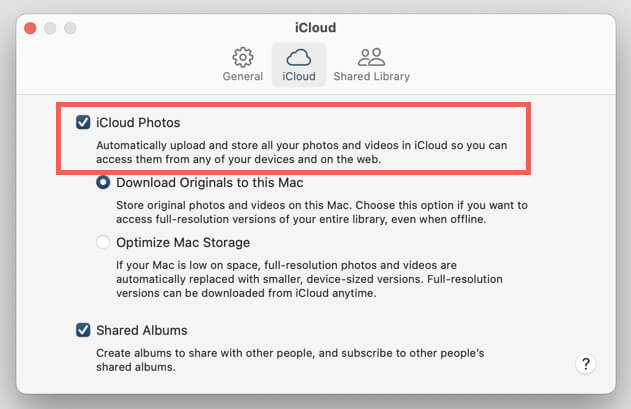
Task: Open help with the question mark button
Action: point(586,364)
